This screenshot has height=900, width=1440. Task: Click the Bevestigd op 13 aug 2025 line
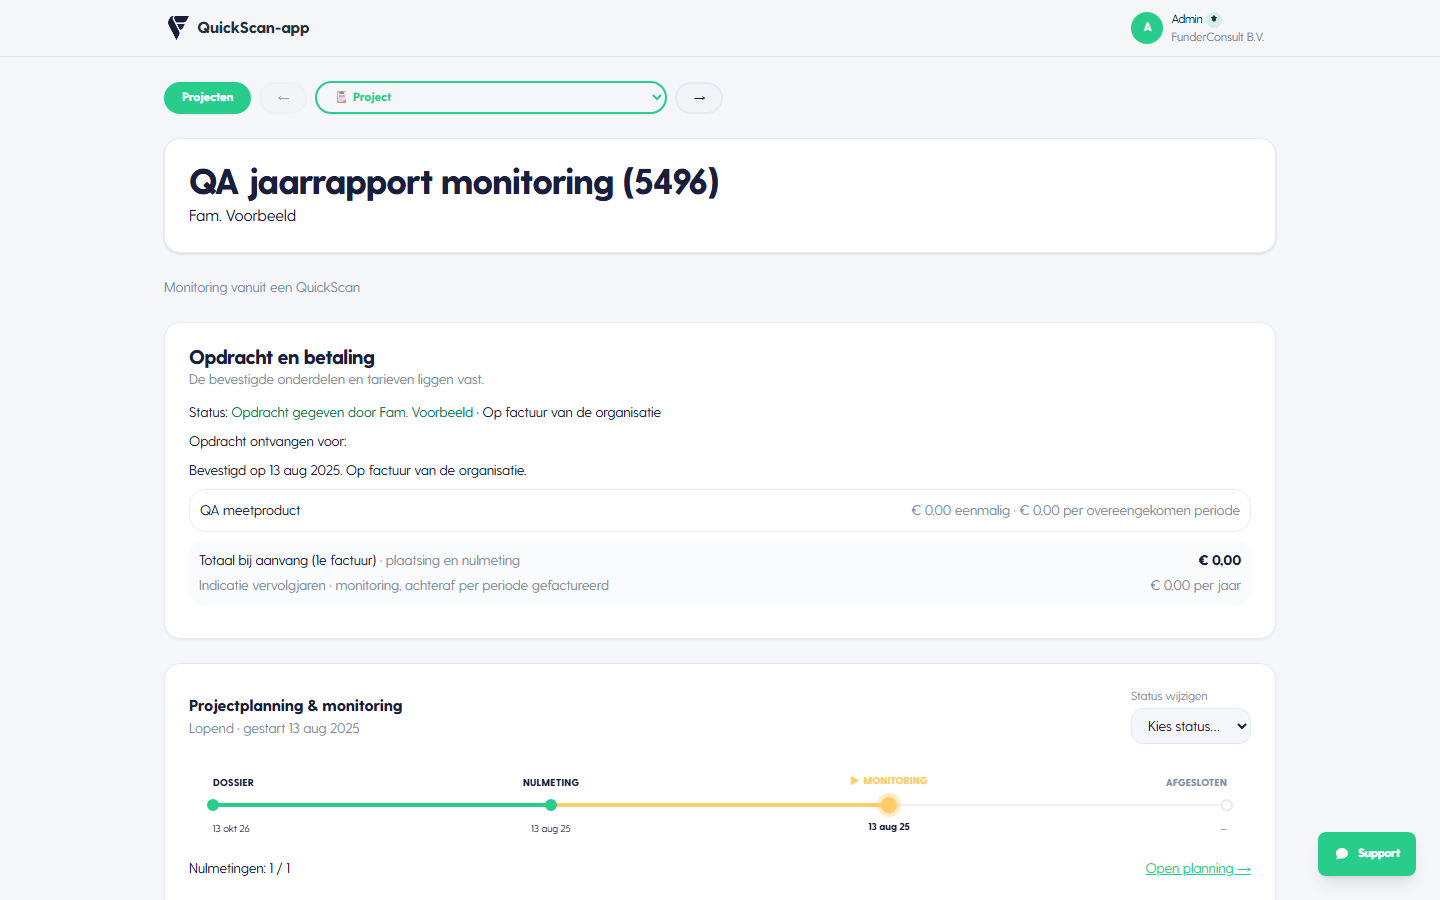[358, 471]
